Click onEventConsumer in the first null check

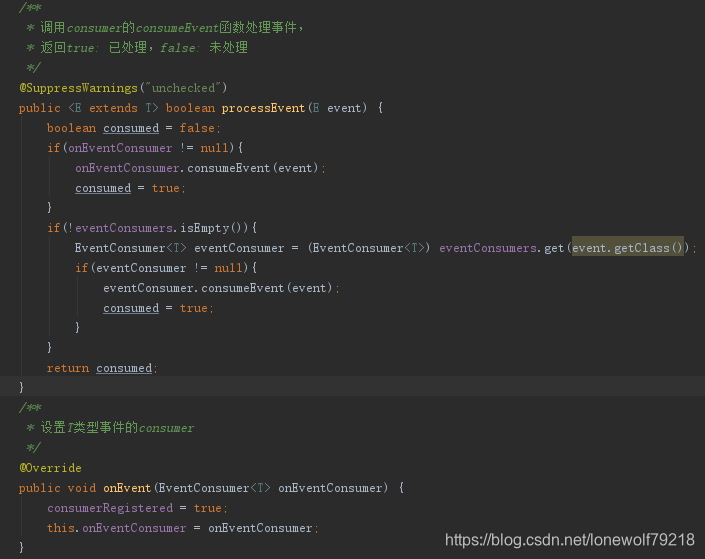pos(120,148)
